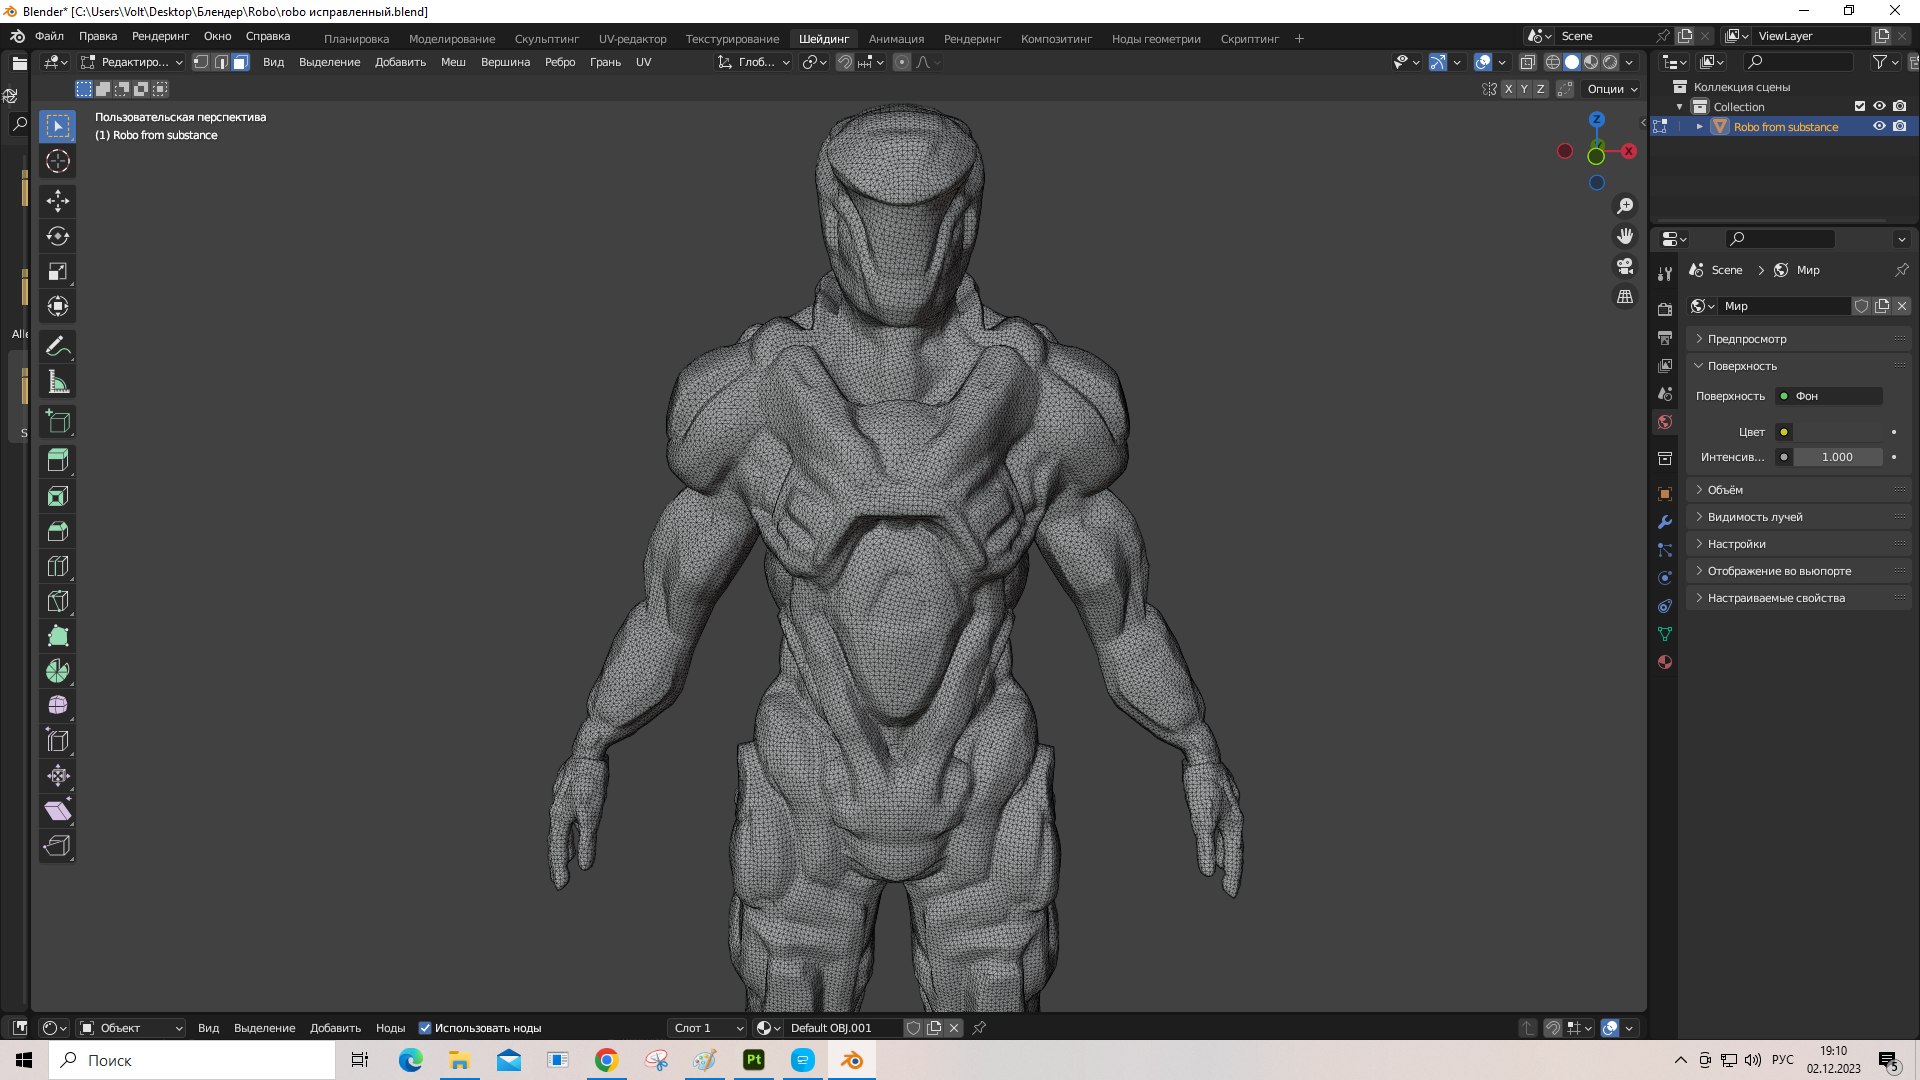1920x1080 pixels.
Task: Activate the Scale tool
Action: point(58,271)
